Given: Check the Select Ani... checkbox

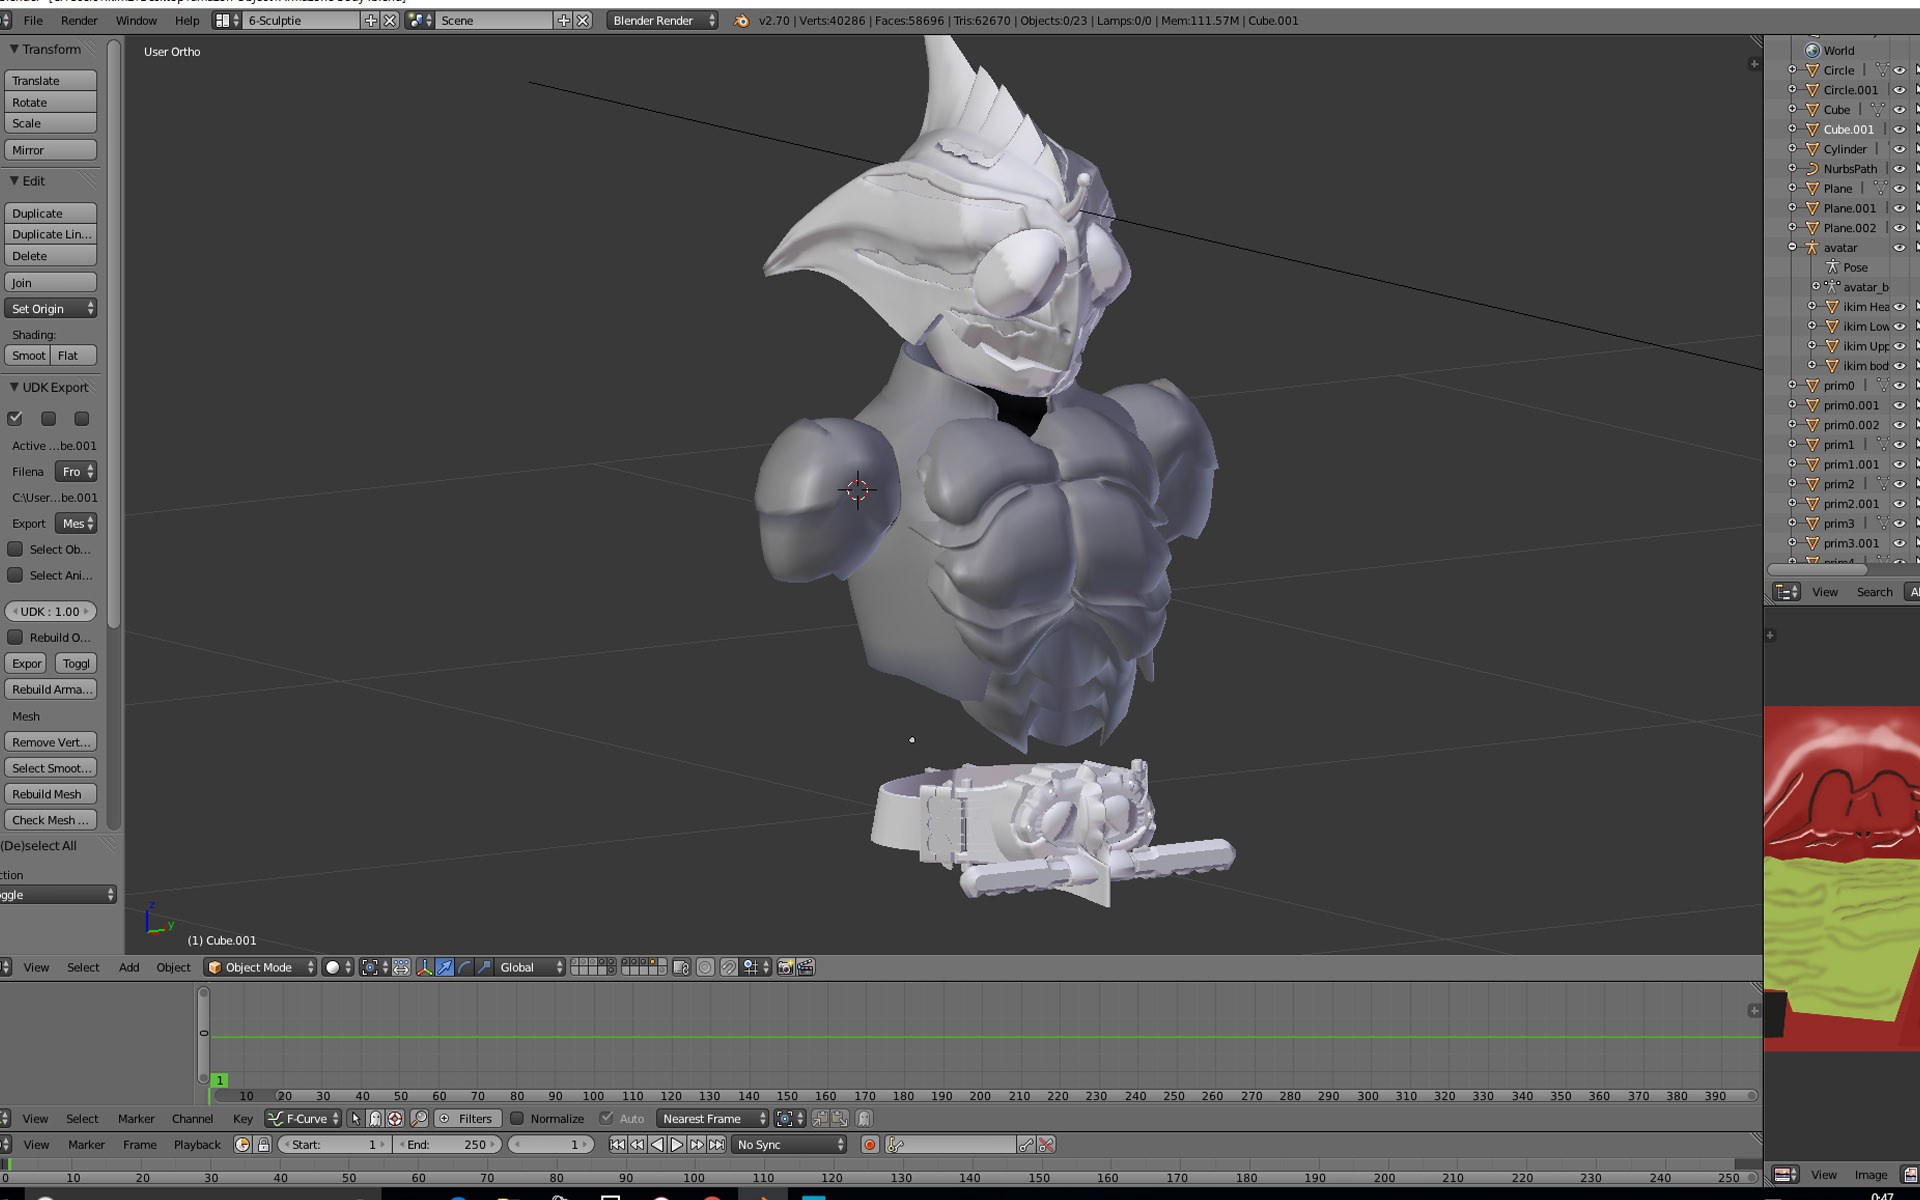Looking at the screenshot, I should point(15,575).
